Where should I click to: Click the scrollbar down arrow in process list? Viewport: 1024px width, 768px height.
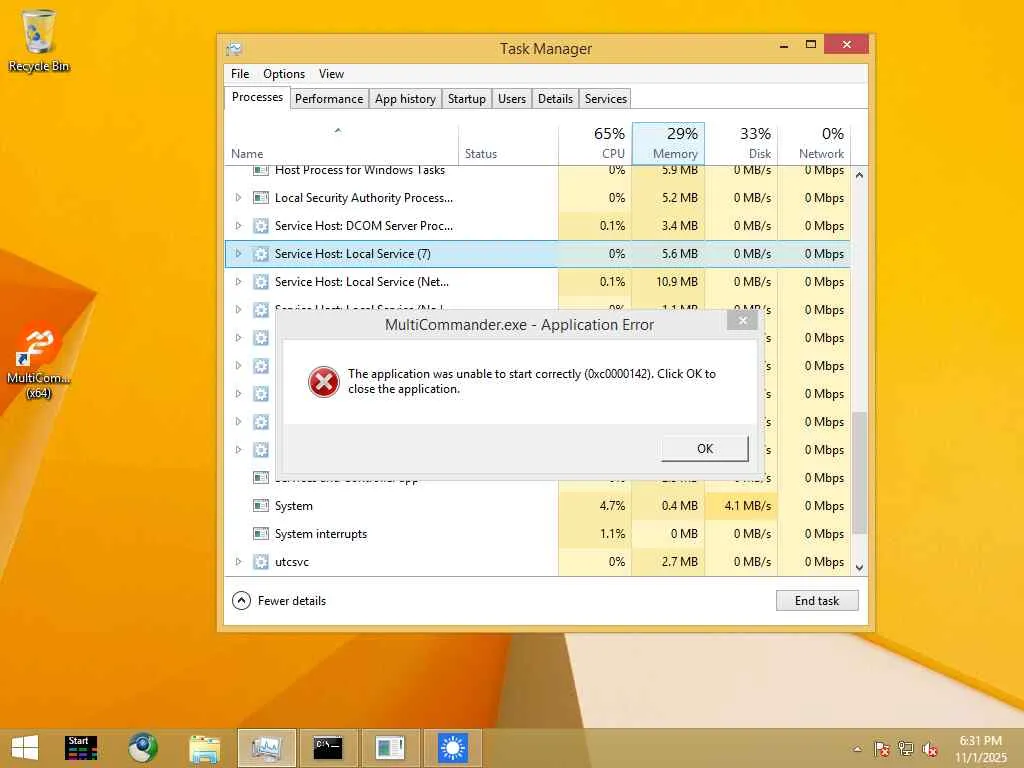click(859, 568)
